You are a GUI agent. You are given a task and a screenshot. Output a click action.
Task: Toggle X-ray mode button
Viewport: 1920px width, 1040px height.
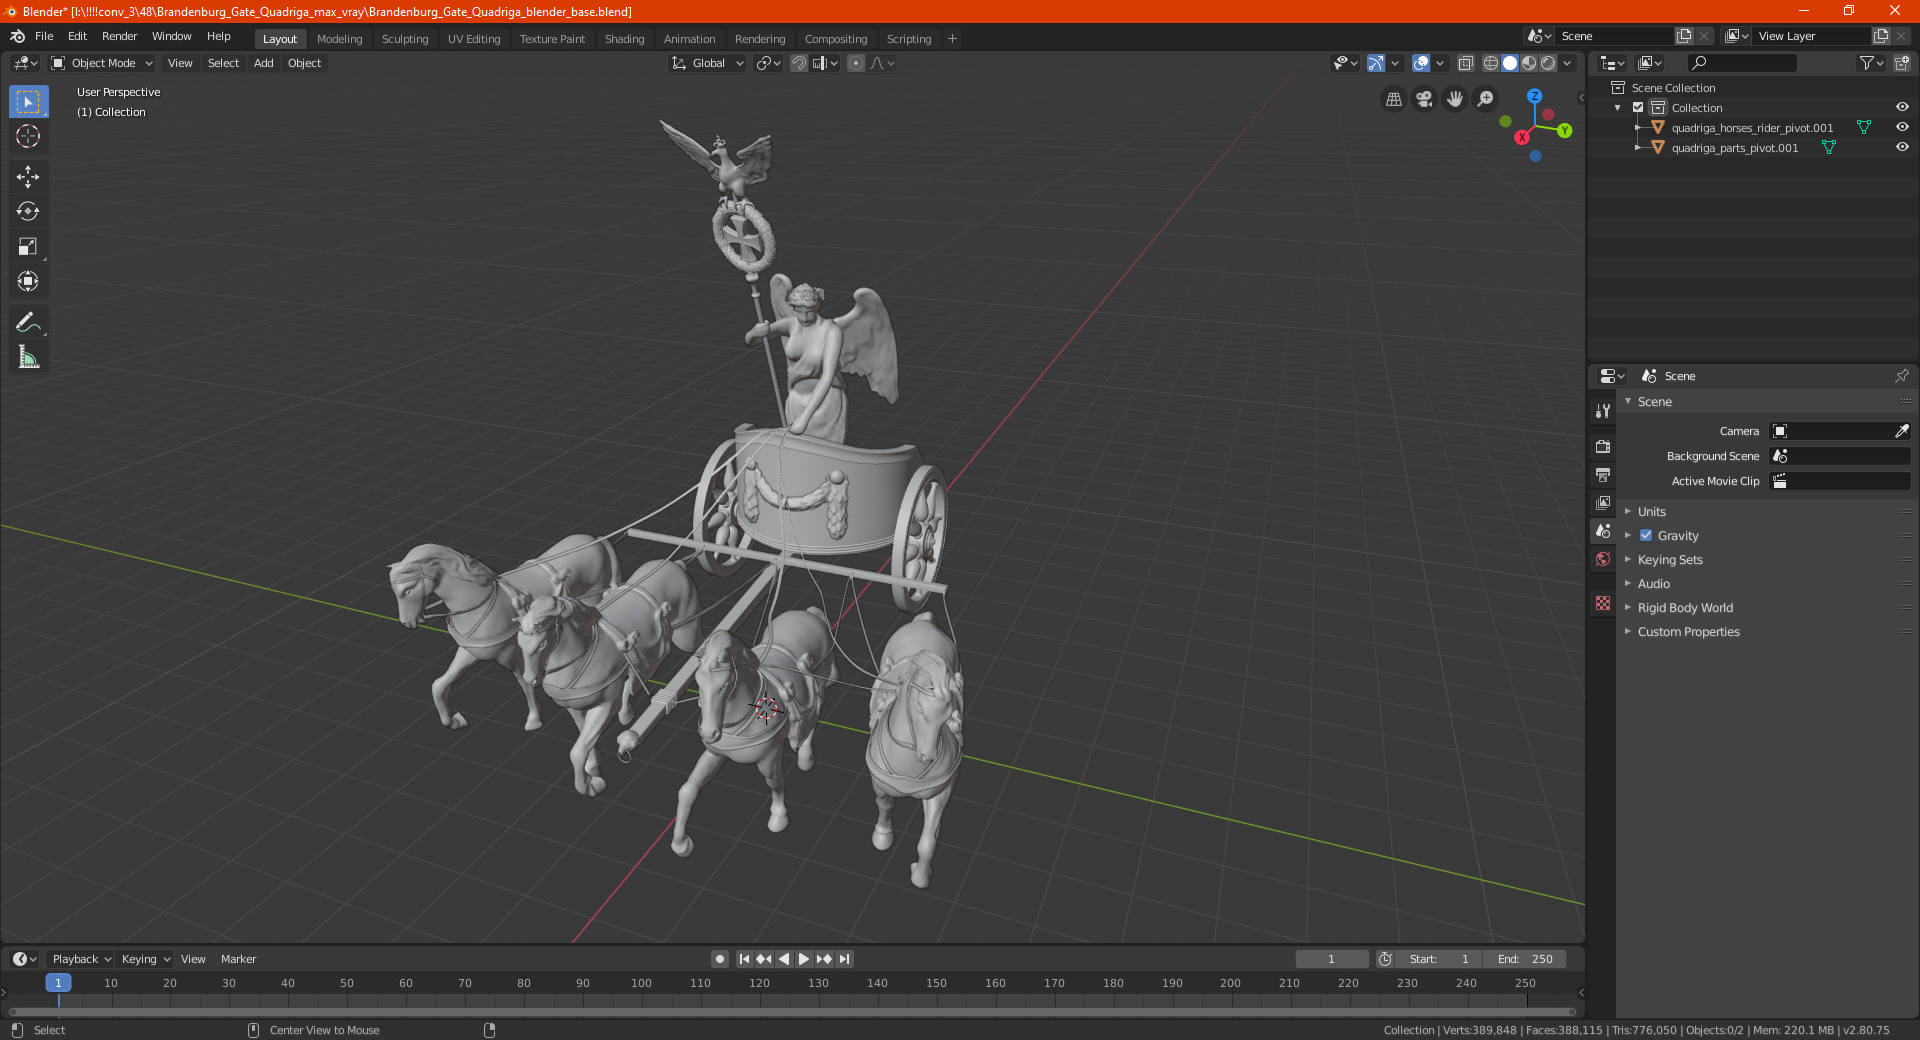(1466, 63)
